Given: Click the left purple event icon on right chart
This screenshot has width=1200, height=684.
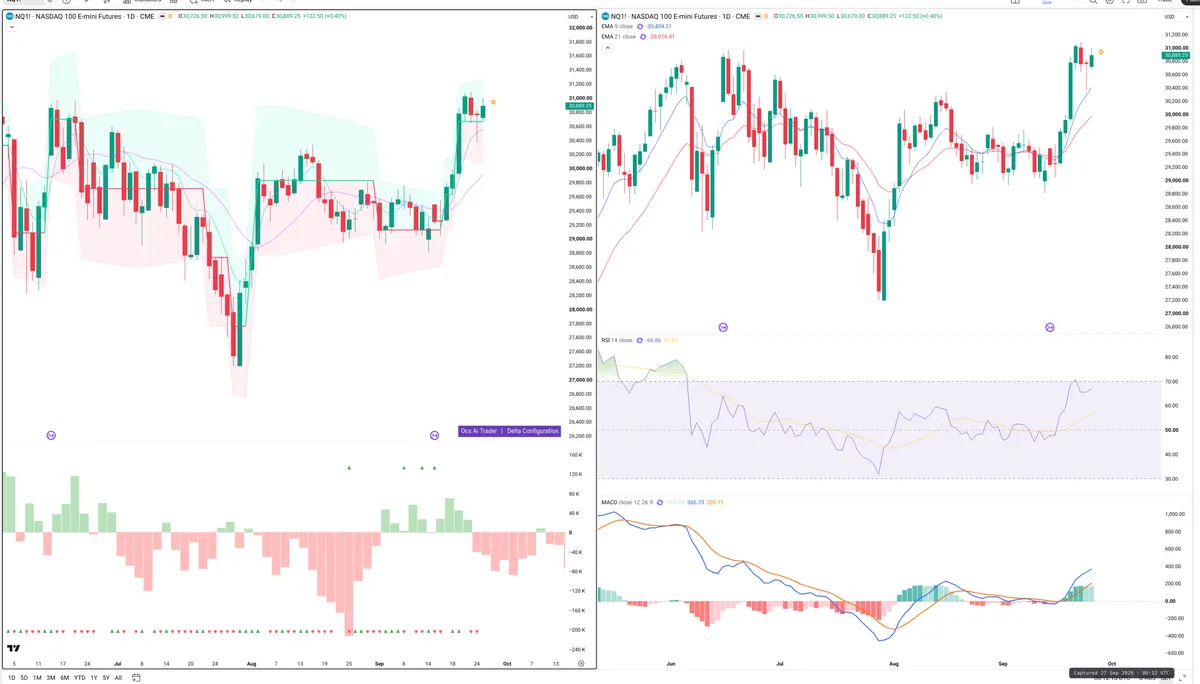Looking at the screenshot, I should tap(723, 327).
